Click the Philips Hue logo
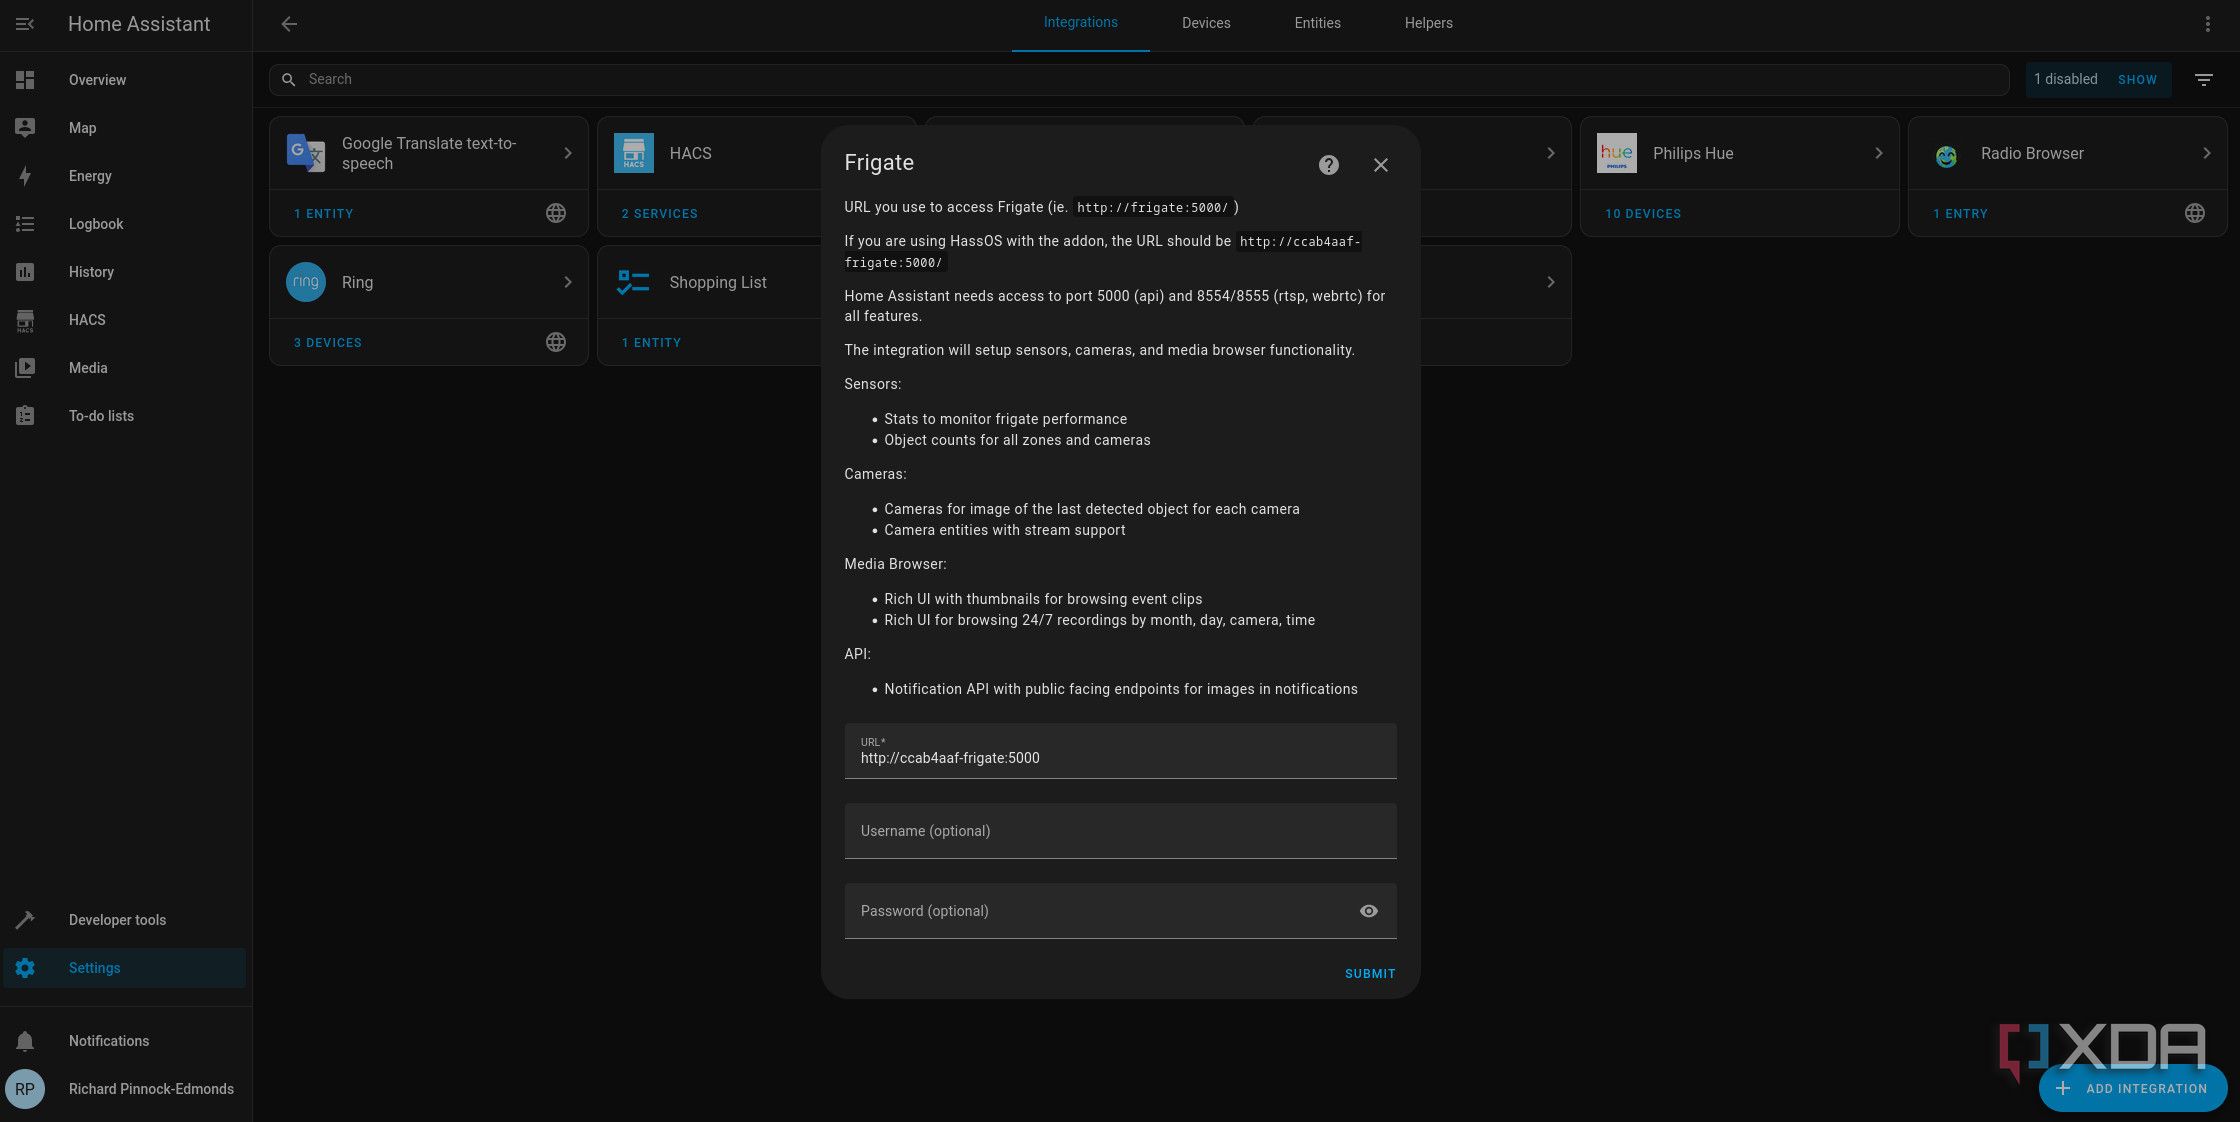 1616,153
